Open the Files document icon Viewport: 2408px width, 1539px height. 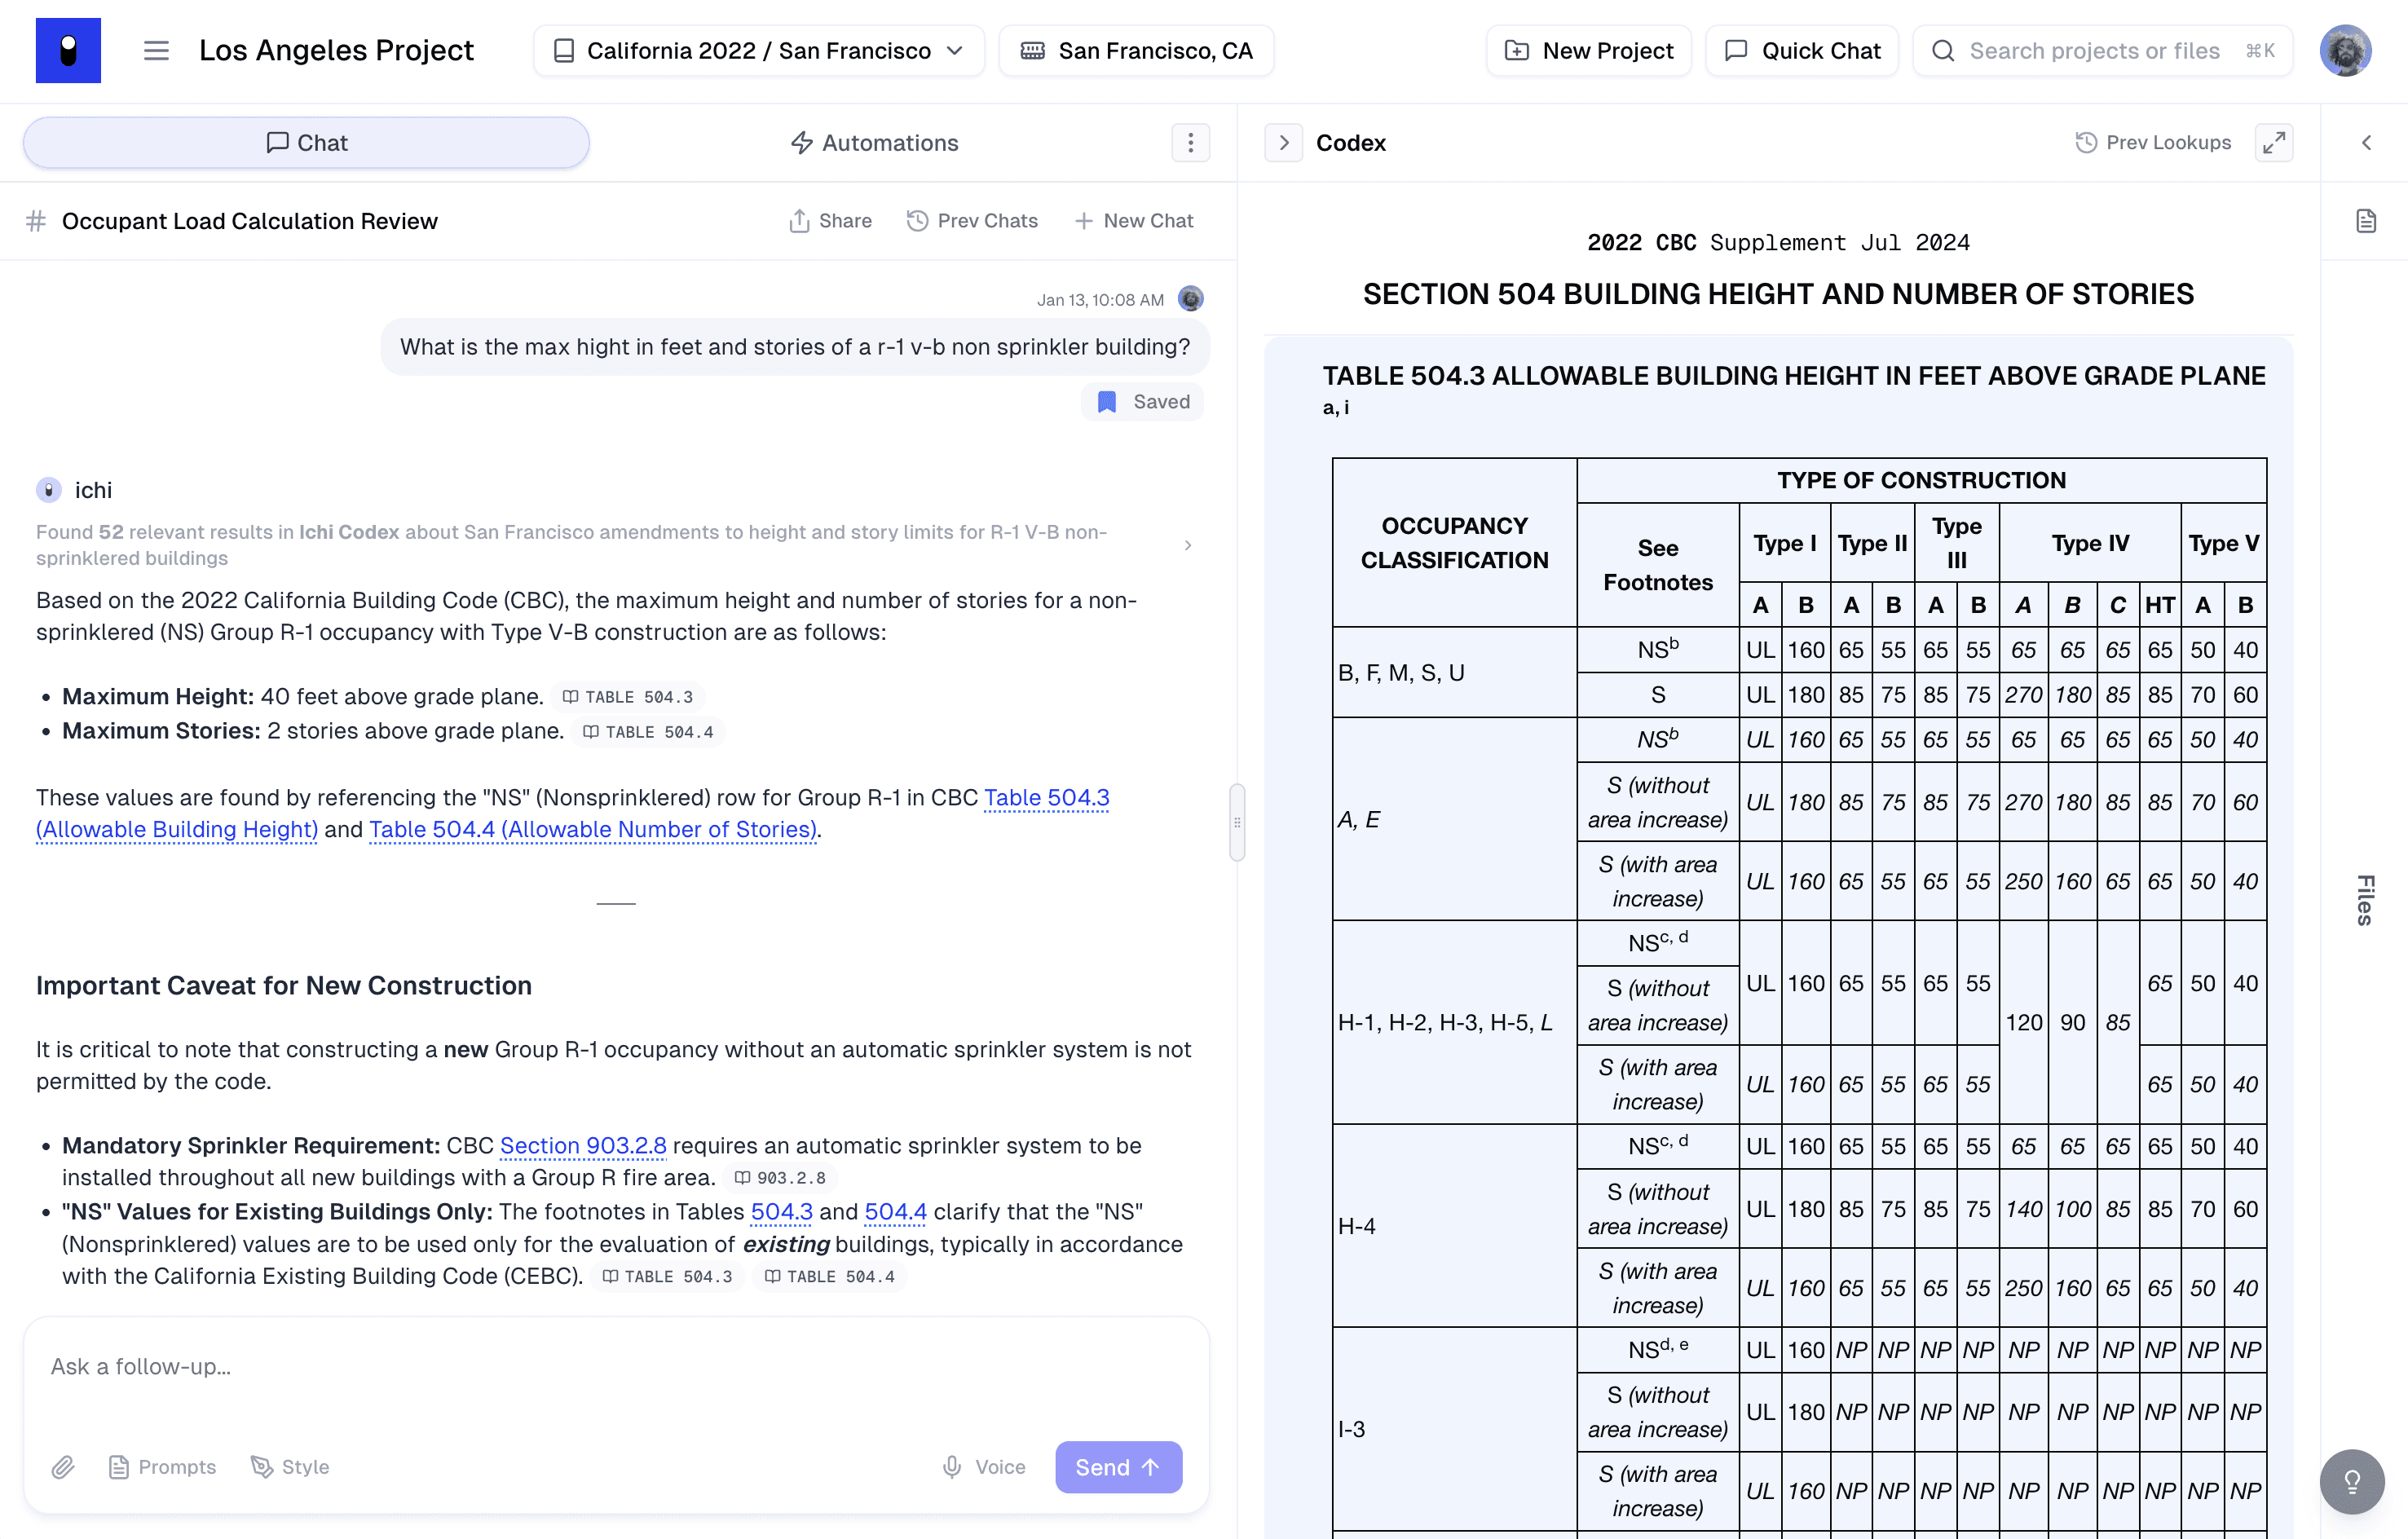[2365, 221]
